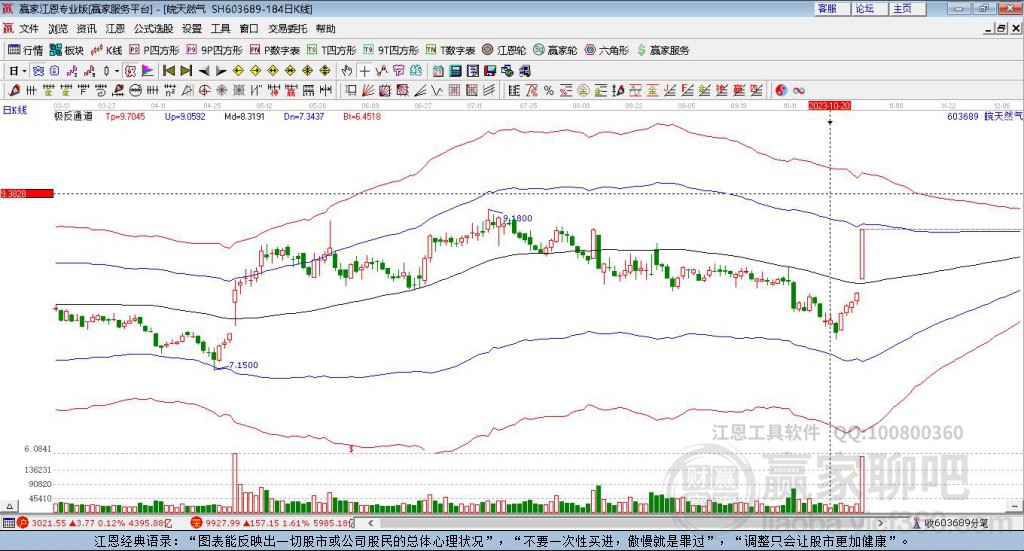Open the 9P四方形 tool
The width and height of the screenshot is (1024, 551).
214,50
